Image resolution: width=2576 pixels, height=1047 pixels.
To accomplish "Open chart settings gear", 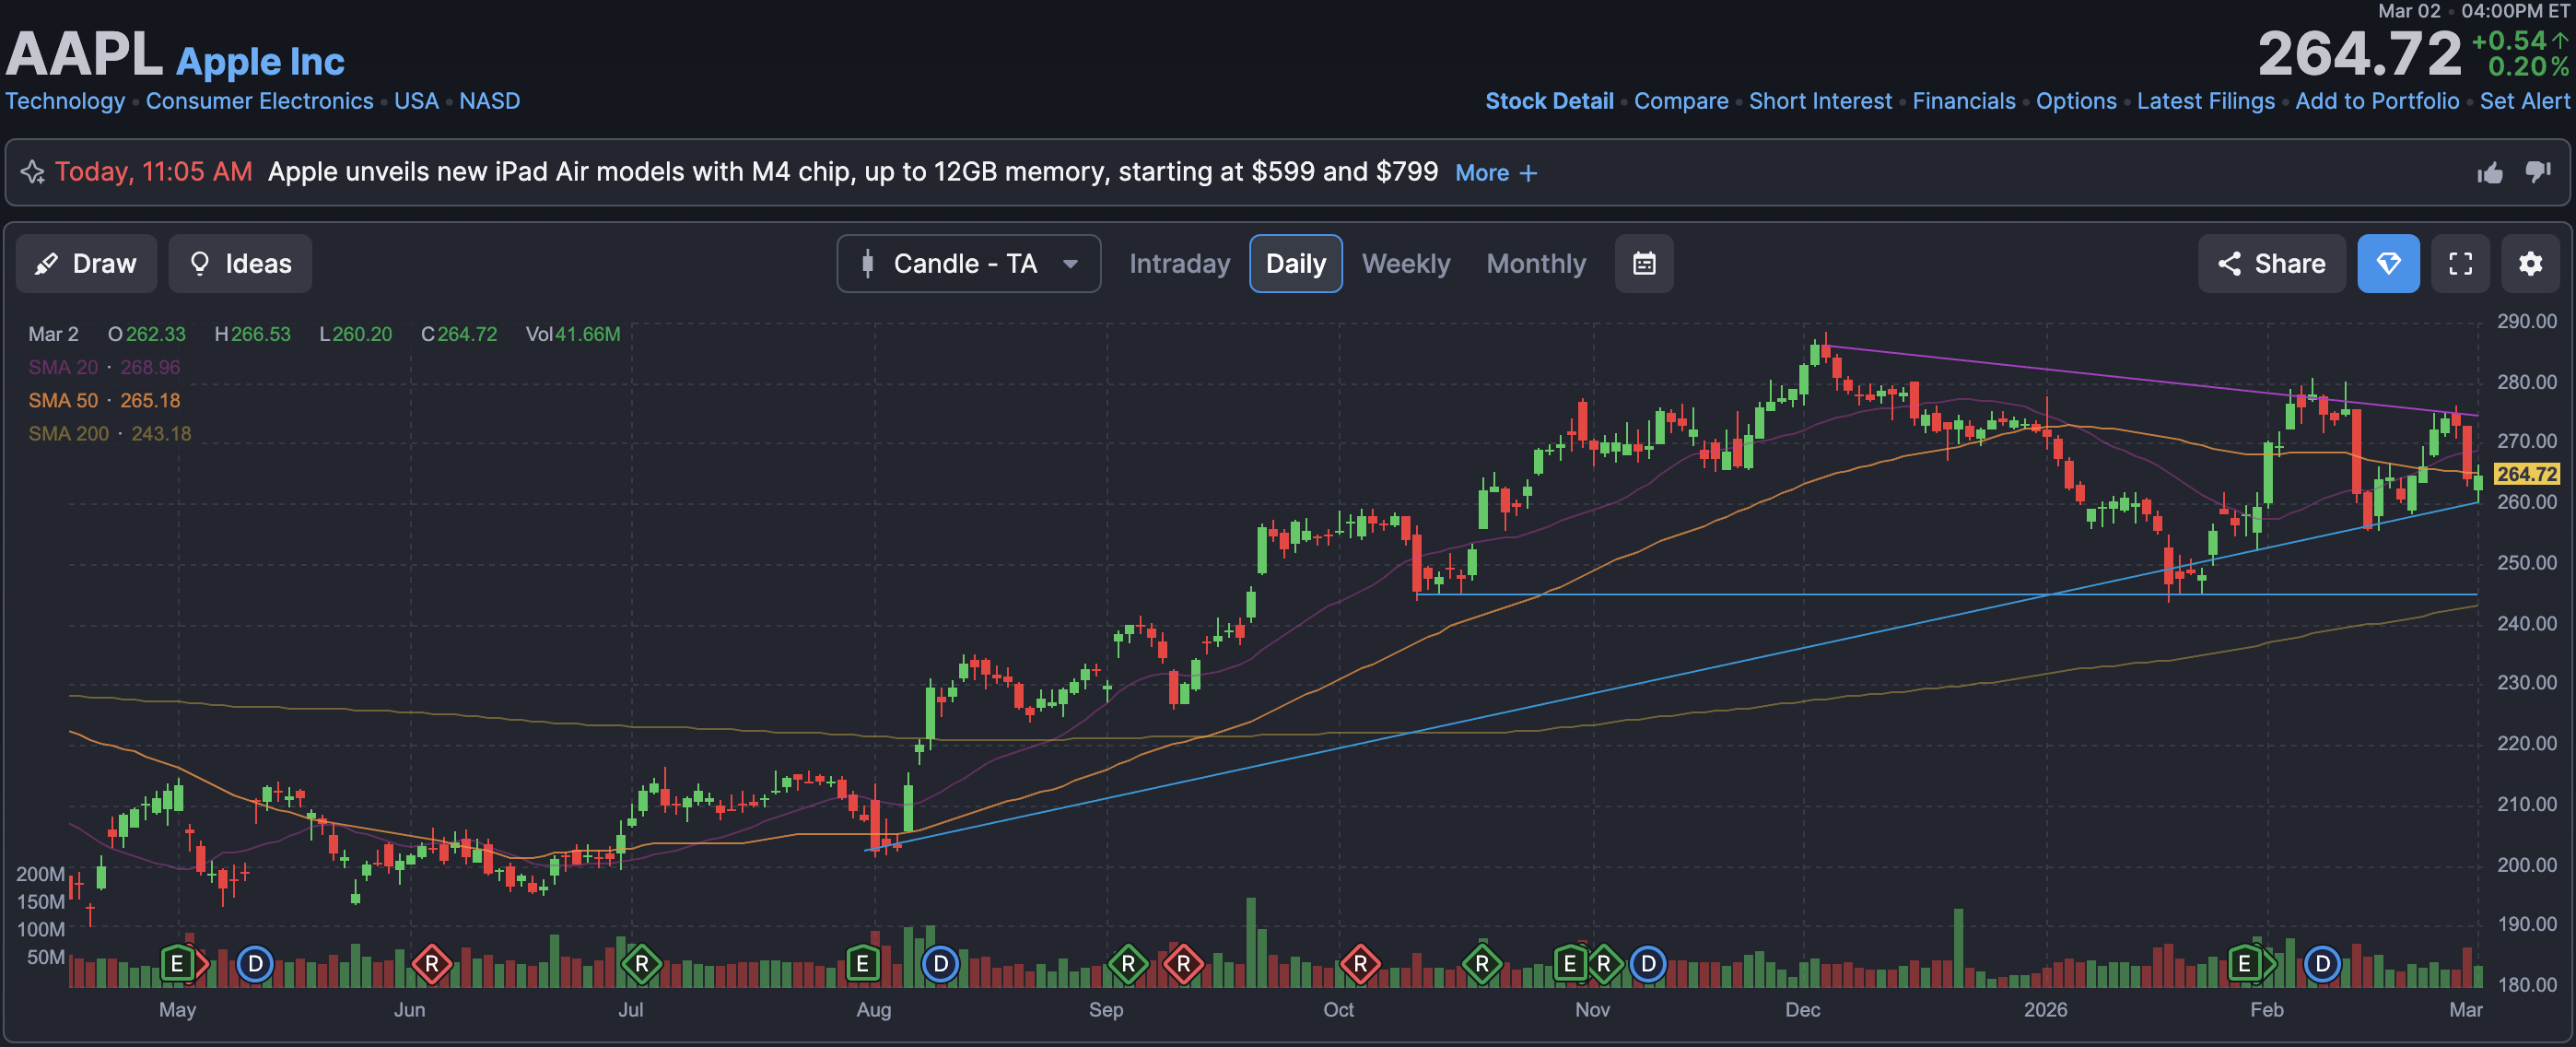I will coord(2529,264).
